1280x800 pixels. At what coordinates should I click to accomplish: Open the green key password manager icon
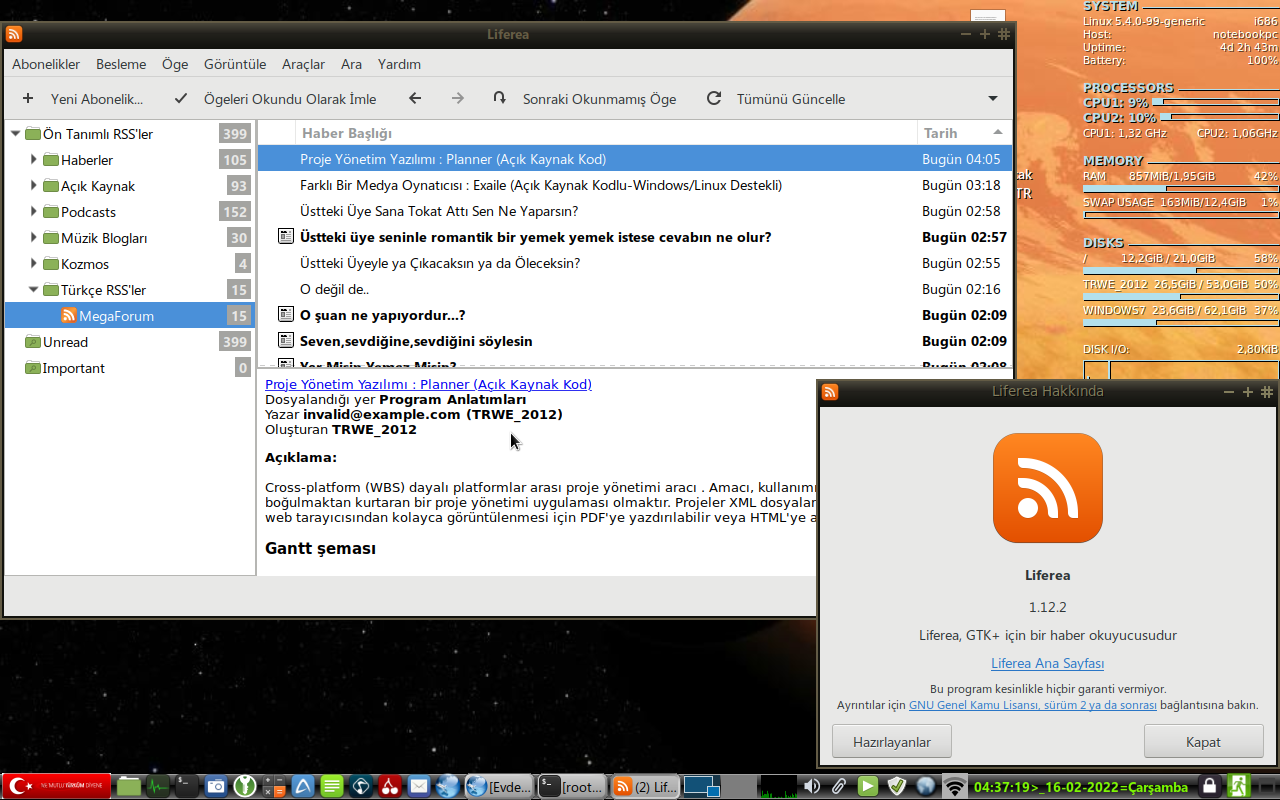tap(245, 786)
